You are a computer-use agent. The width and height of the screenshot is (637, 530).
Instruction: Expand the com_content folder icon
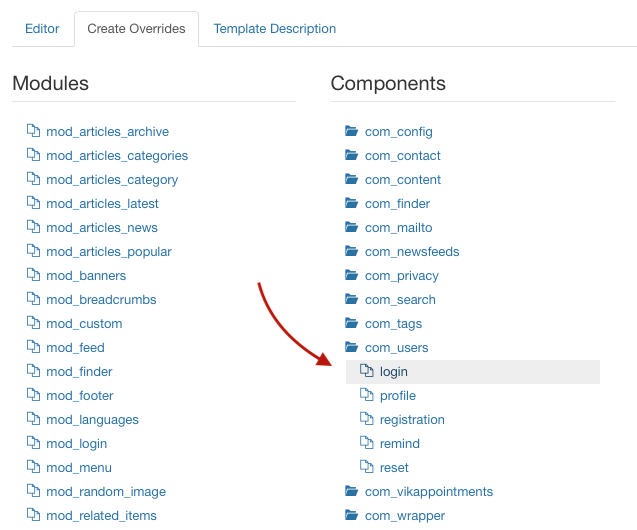[x=351, y=179]
